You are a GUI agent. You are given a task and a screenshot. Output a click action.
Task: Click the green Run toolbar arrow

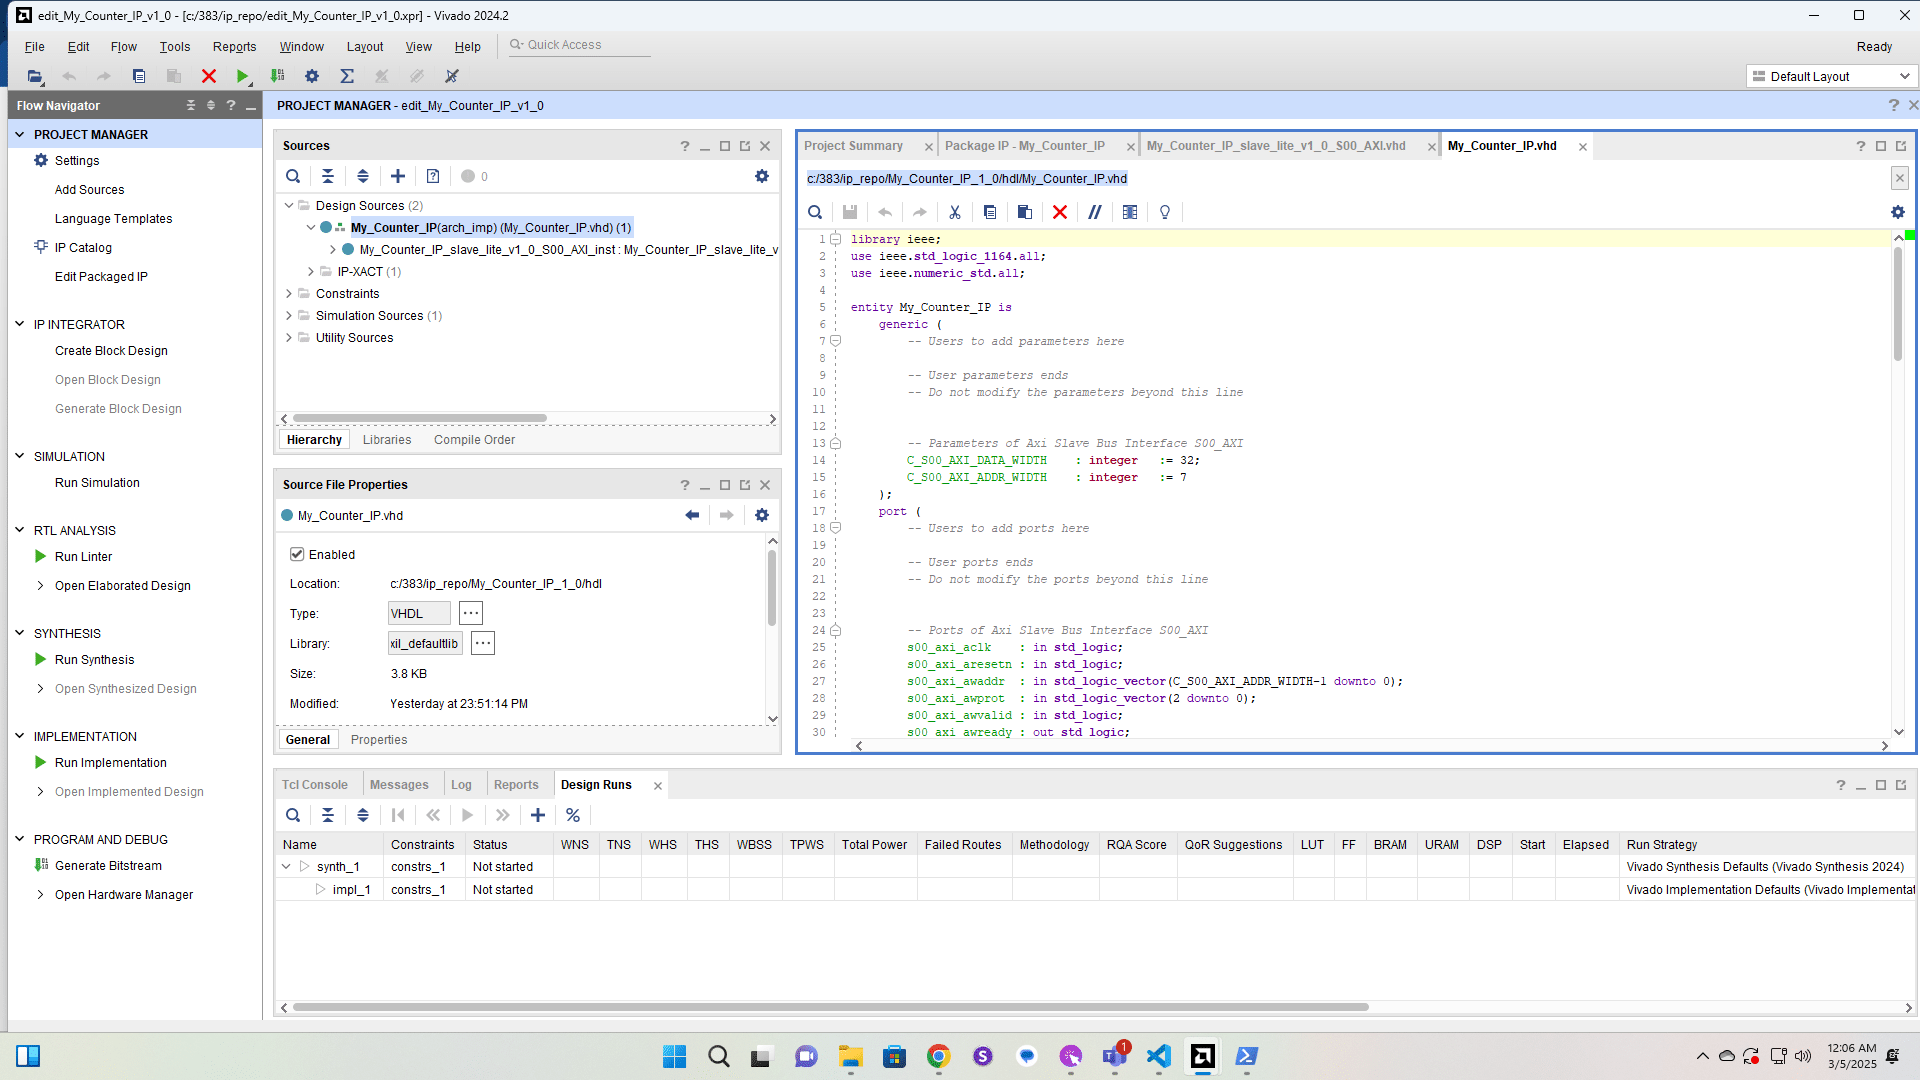(x=242, y=76)
